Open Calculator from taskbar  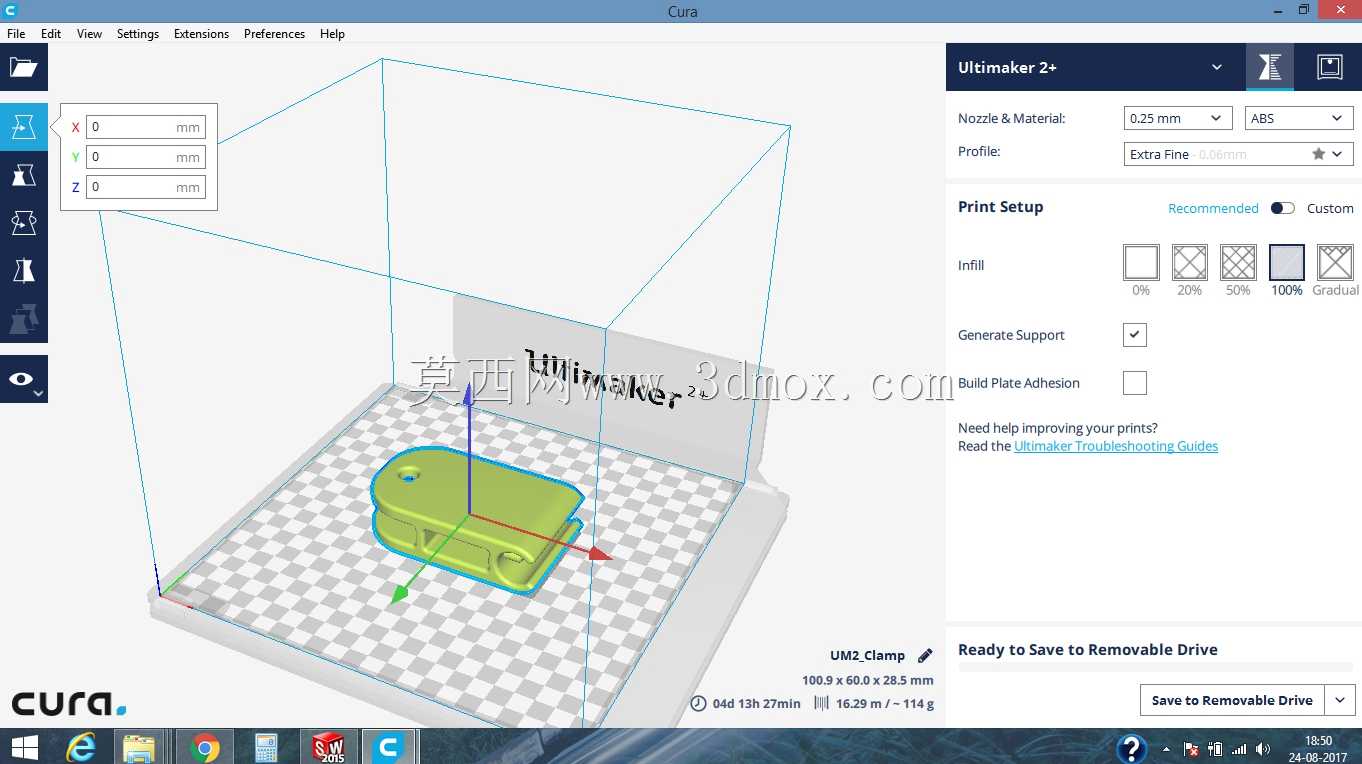point(266,747)
